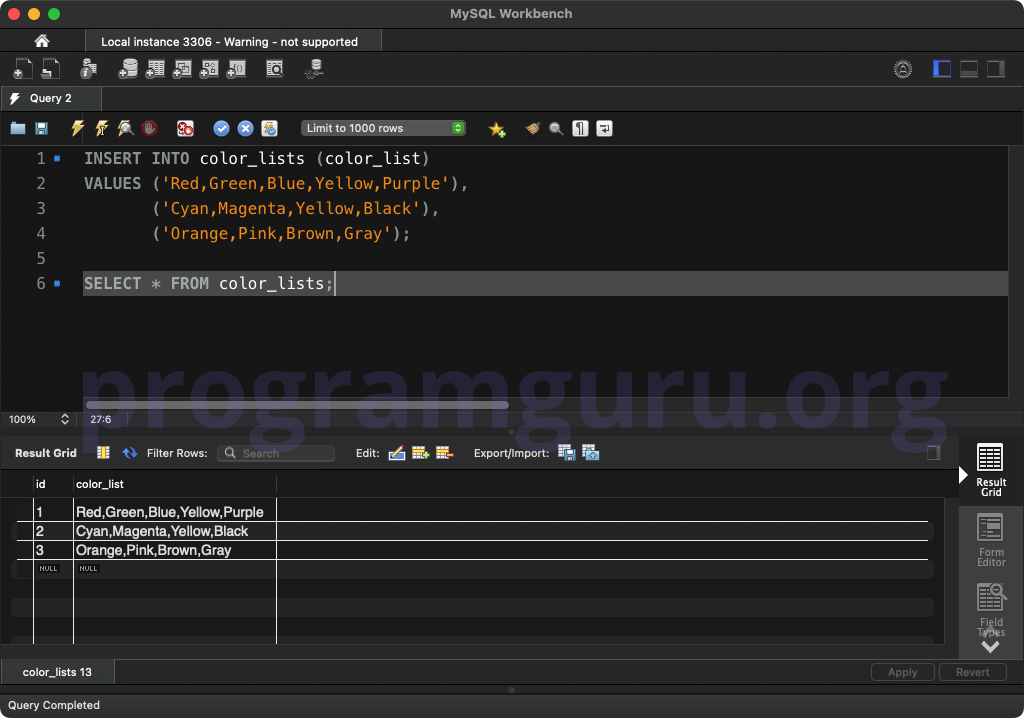
Task: Open the color_lists 13 result tab
Action: pyautogui.click(x=57, y=672)
